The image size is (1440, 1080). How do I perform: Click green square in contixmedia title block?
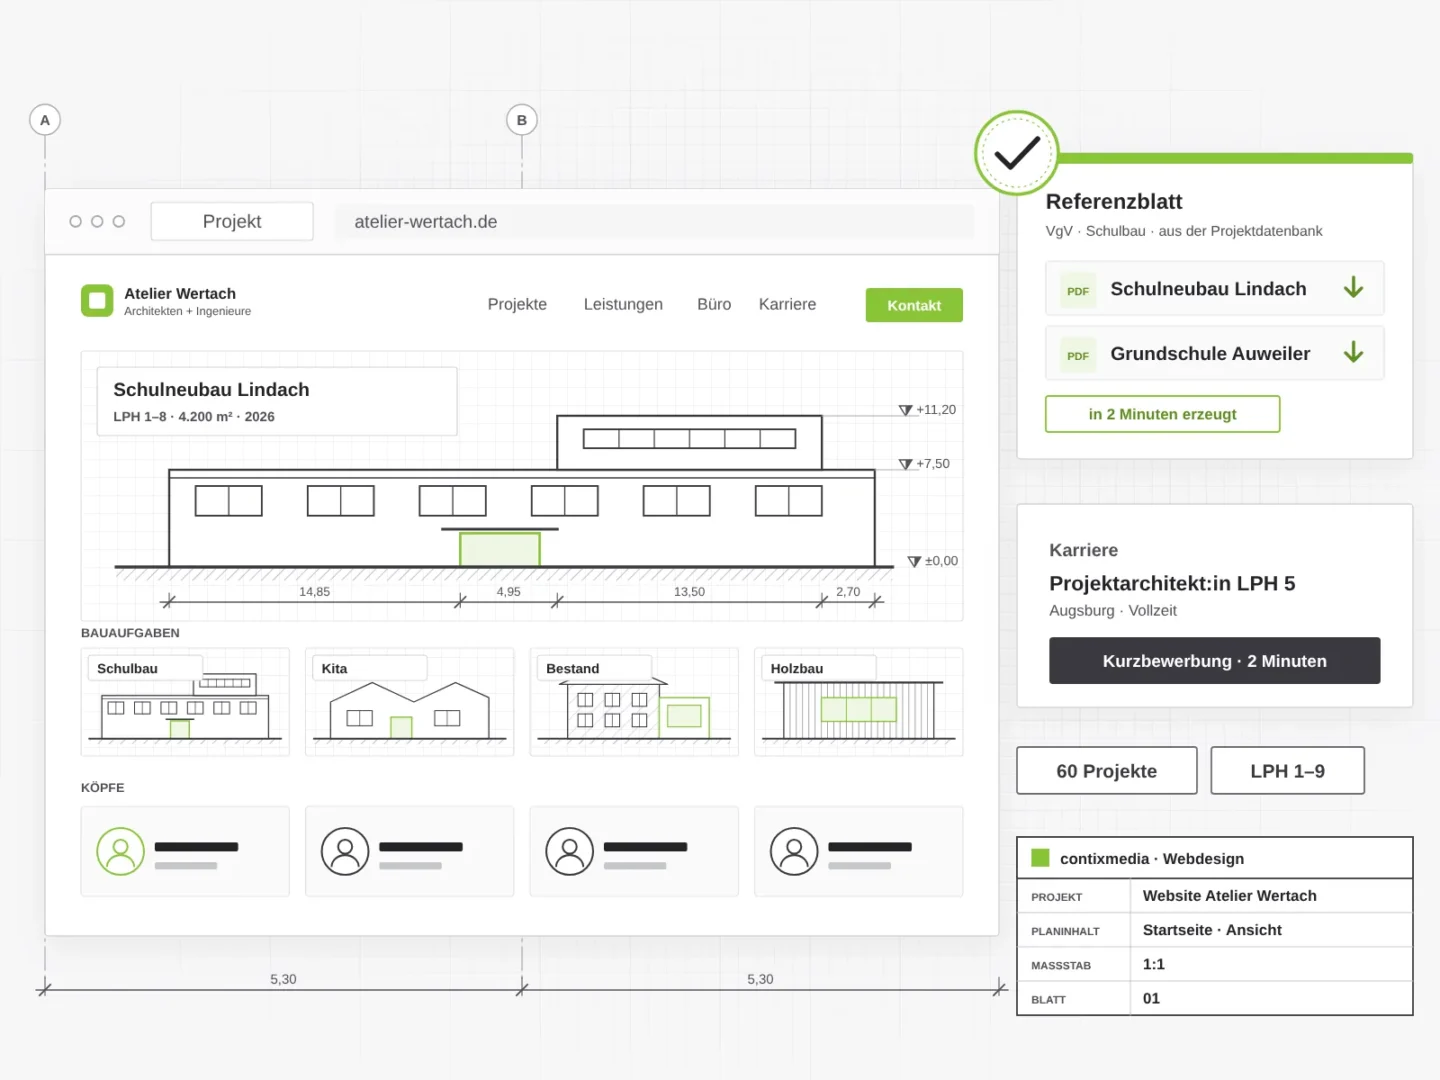point(1040,858)
